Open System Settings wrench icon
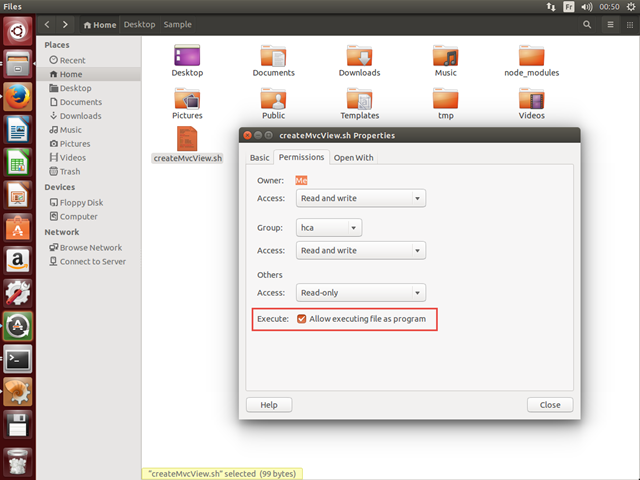 pos(18,293)
